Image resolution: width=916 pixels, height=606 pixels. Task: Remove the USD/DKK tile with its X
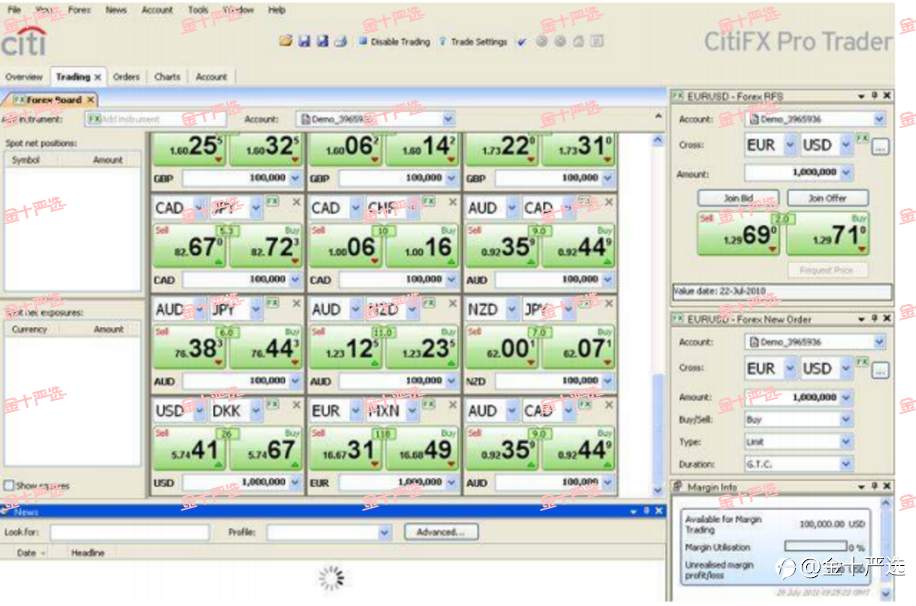[296, 405]
